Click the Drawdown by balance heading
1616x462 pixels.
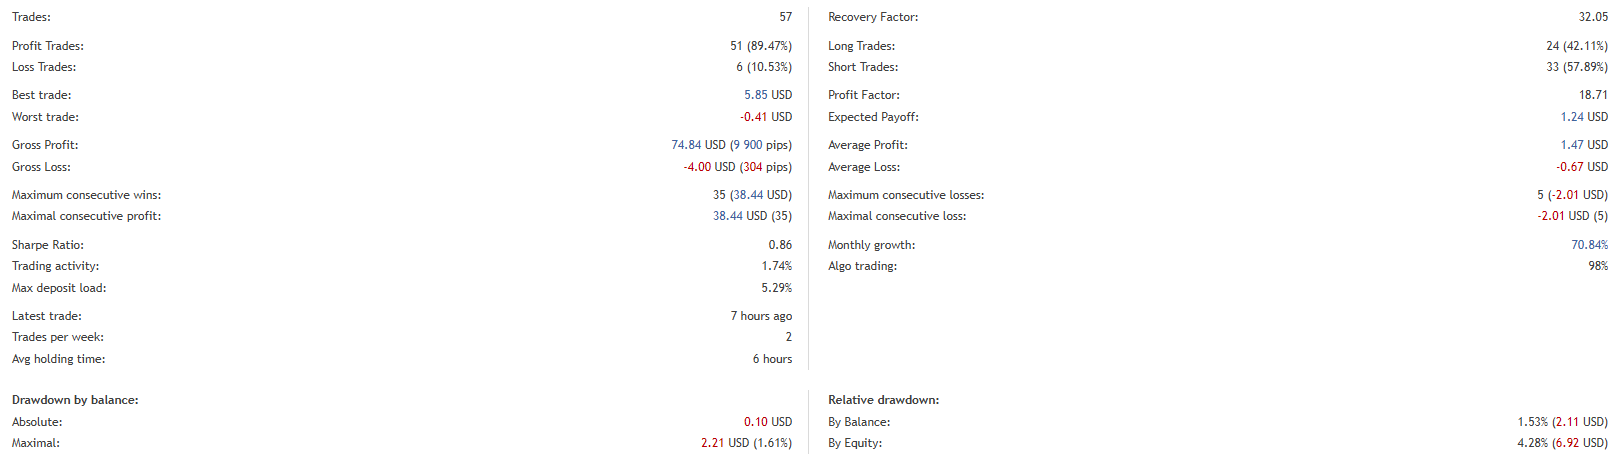pos(75,400)
